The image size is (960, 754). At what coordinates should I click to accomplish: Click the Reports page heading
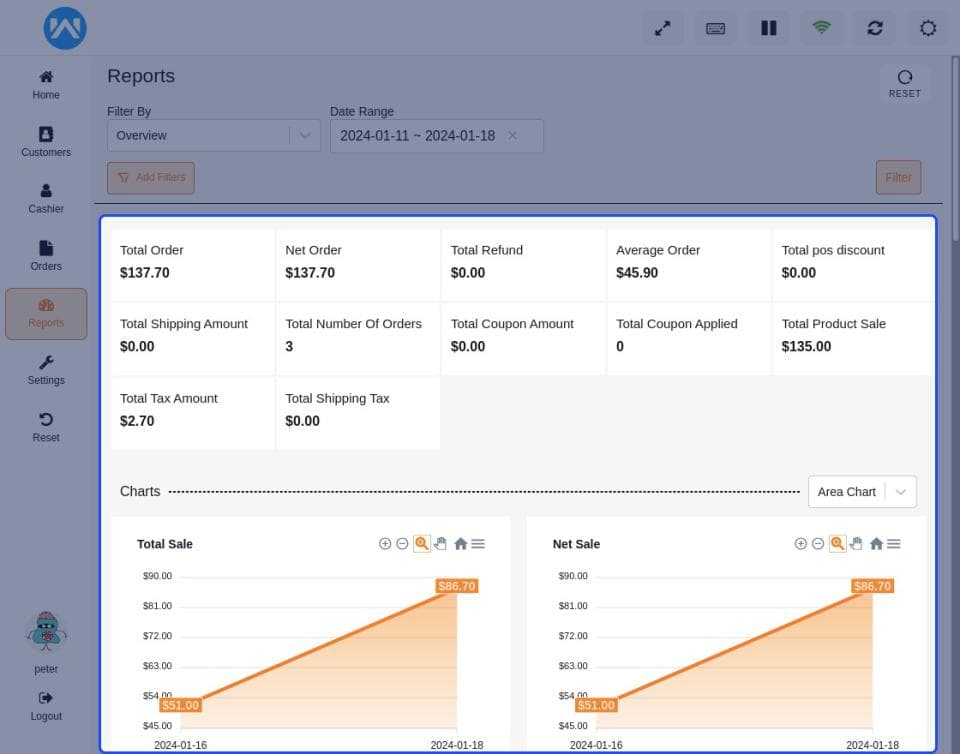(141, 76)
